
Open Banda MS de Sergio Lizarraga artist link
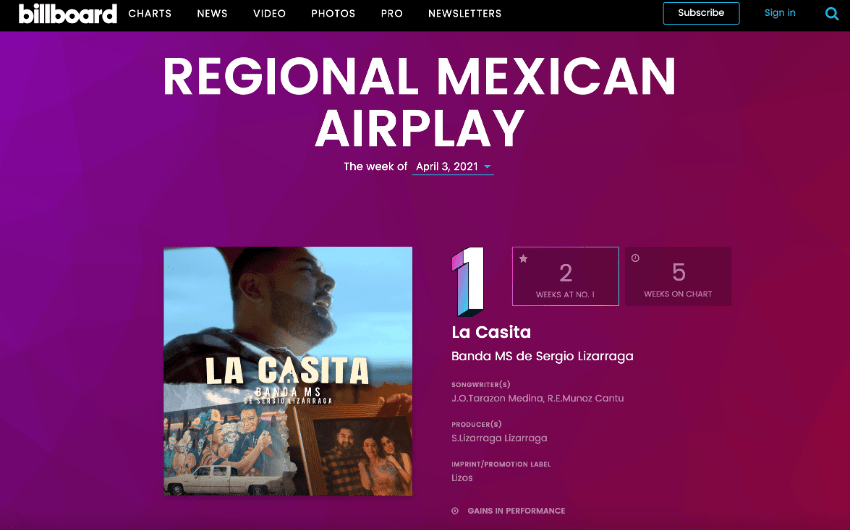pyautogui.click(x=542, y=356)
